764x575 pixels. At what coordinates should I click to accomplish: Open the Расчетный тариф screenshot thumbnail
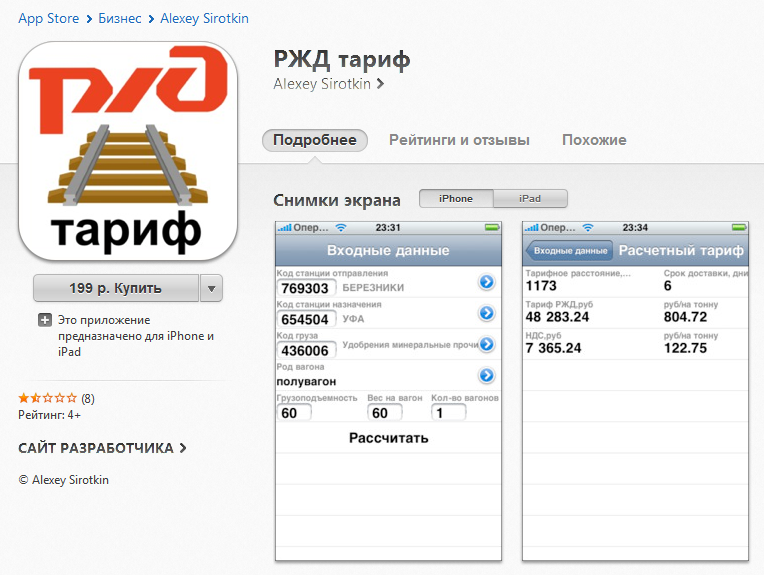[635, 391]
